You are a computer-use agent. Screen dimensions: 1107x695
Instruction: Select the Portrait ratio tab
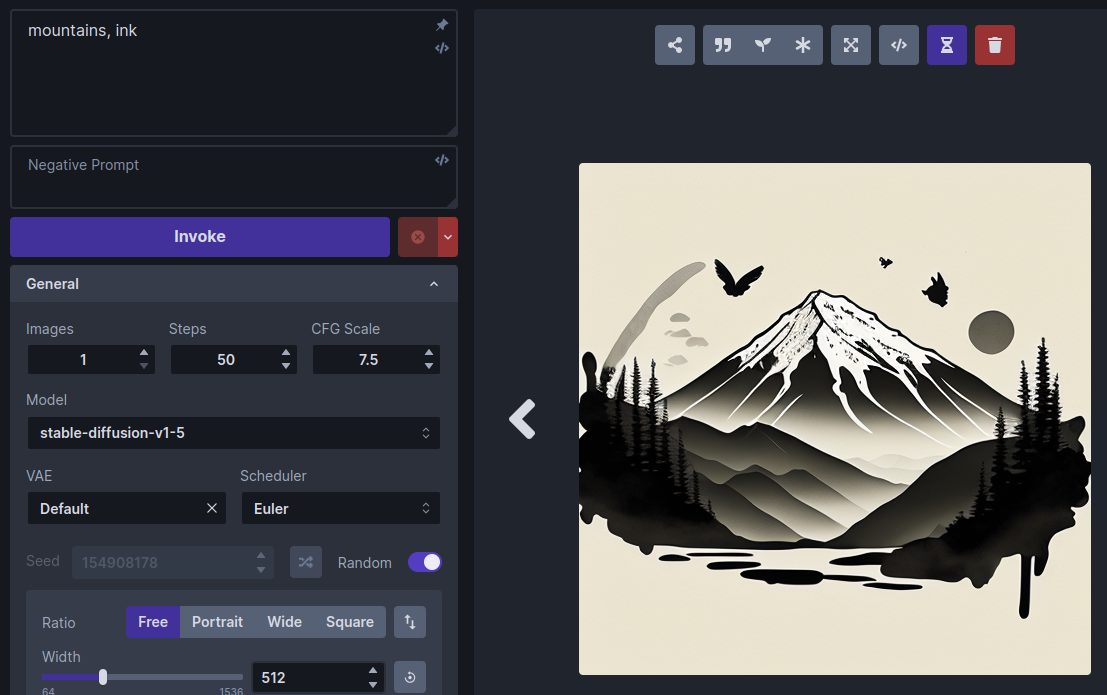point(217,622)
